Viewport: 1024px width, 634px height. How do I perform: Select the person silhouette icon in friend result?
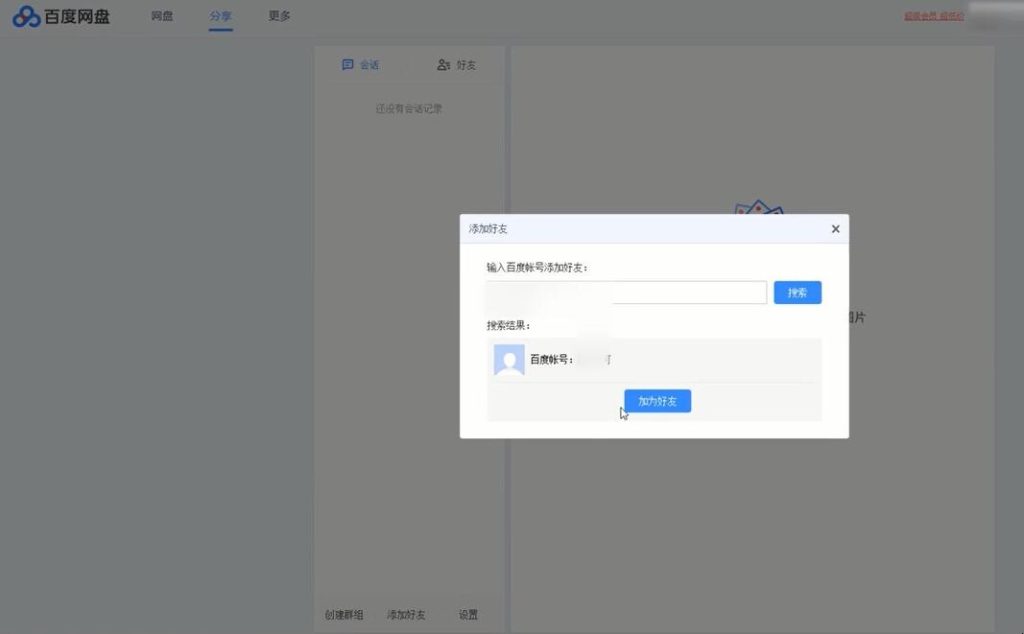(x=508, y=360)
